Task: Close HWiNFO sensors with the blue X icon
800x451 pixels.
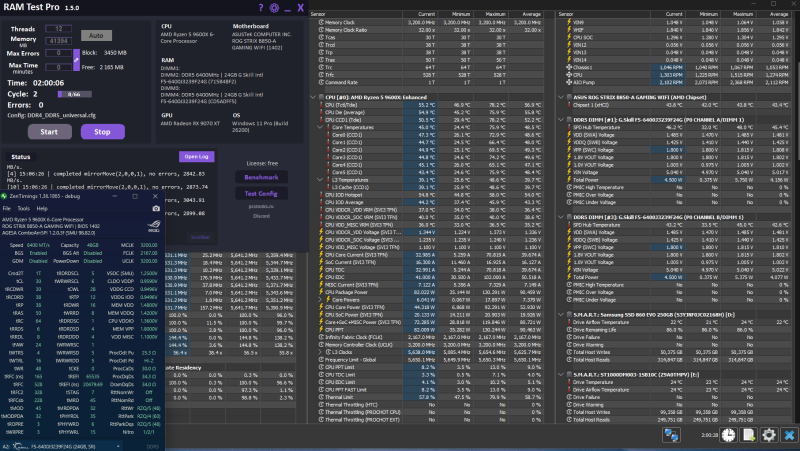Action: click(789, 435)
